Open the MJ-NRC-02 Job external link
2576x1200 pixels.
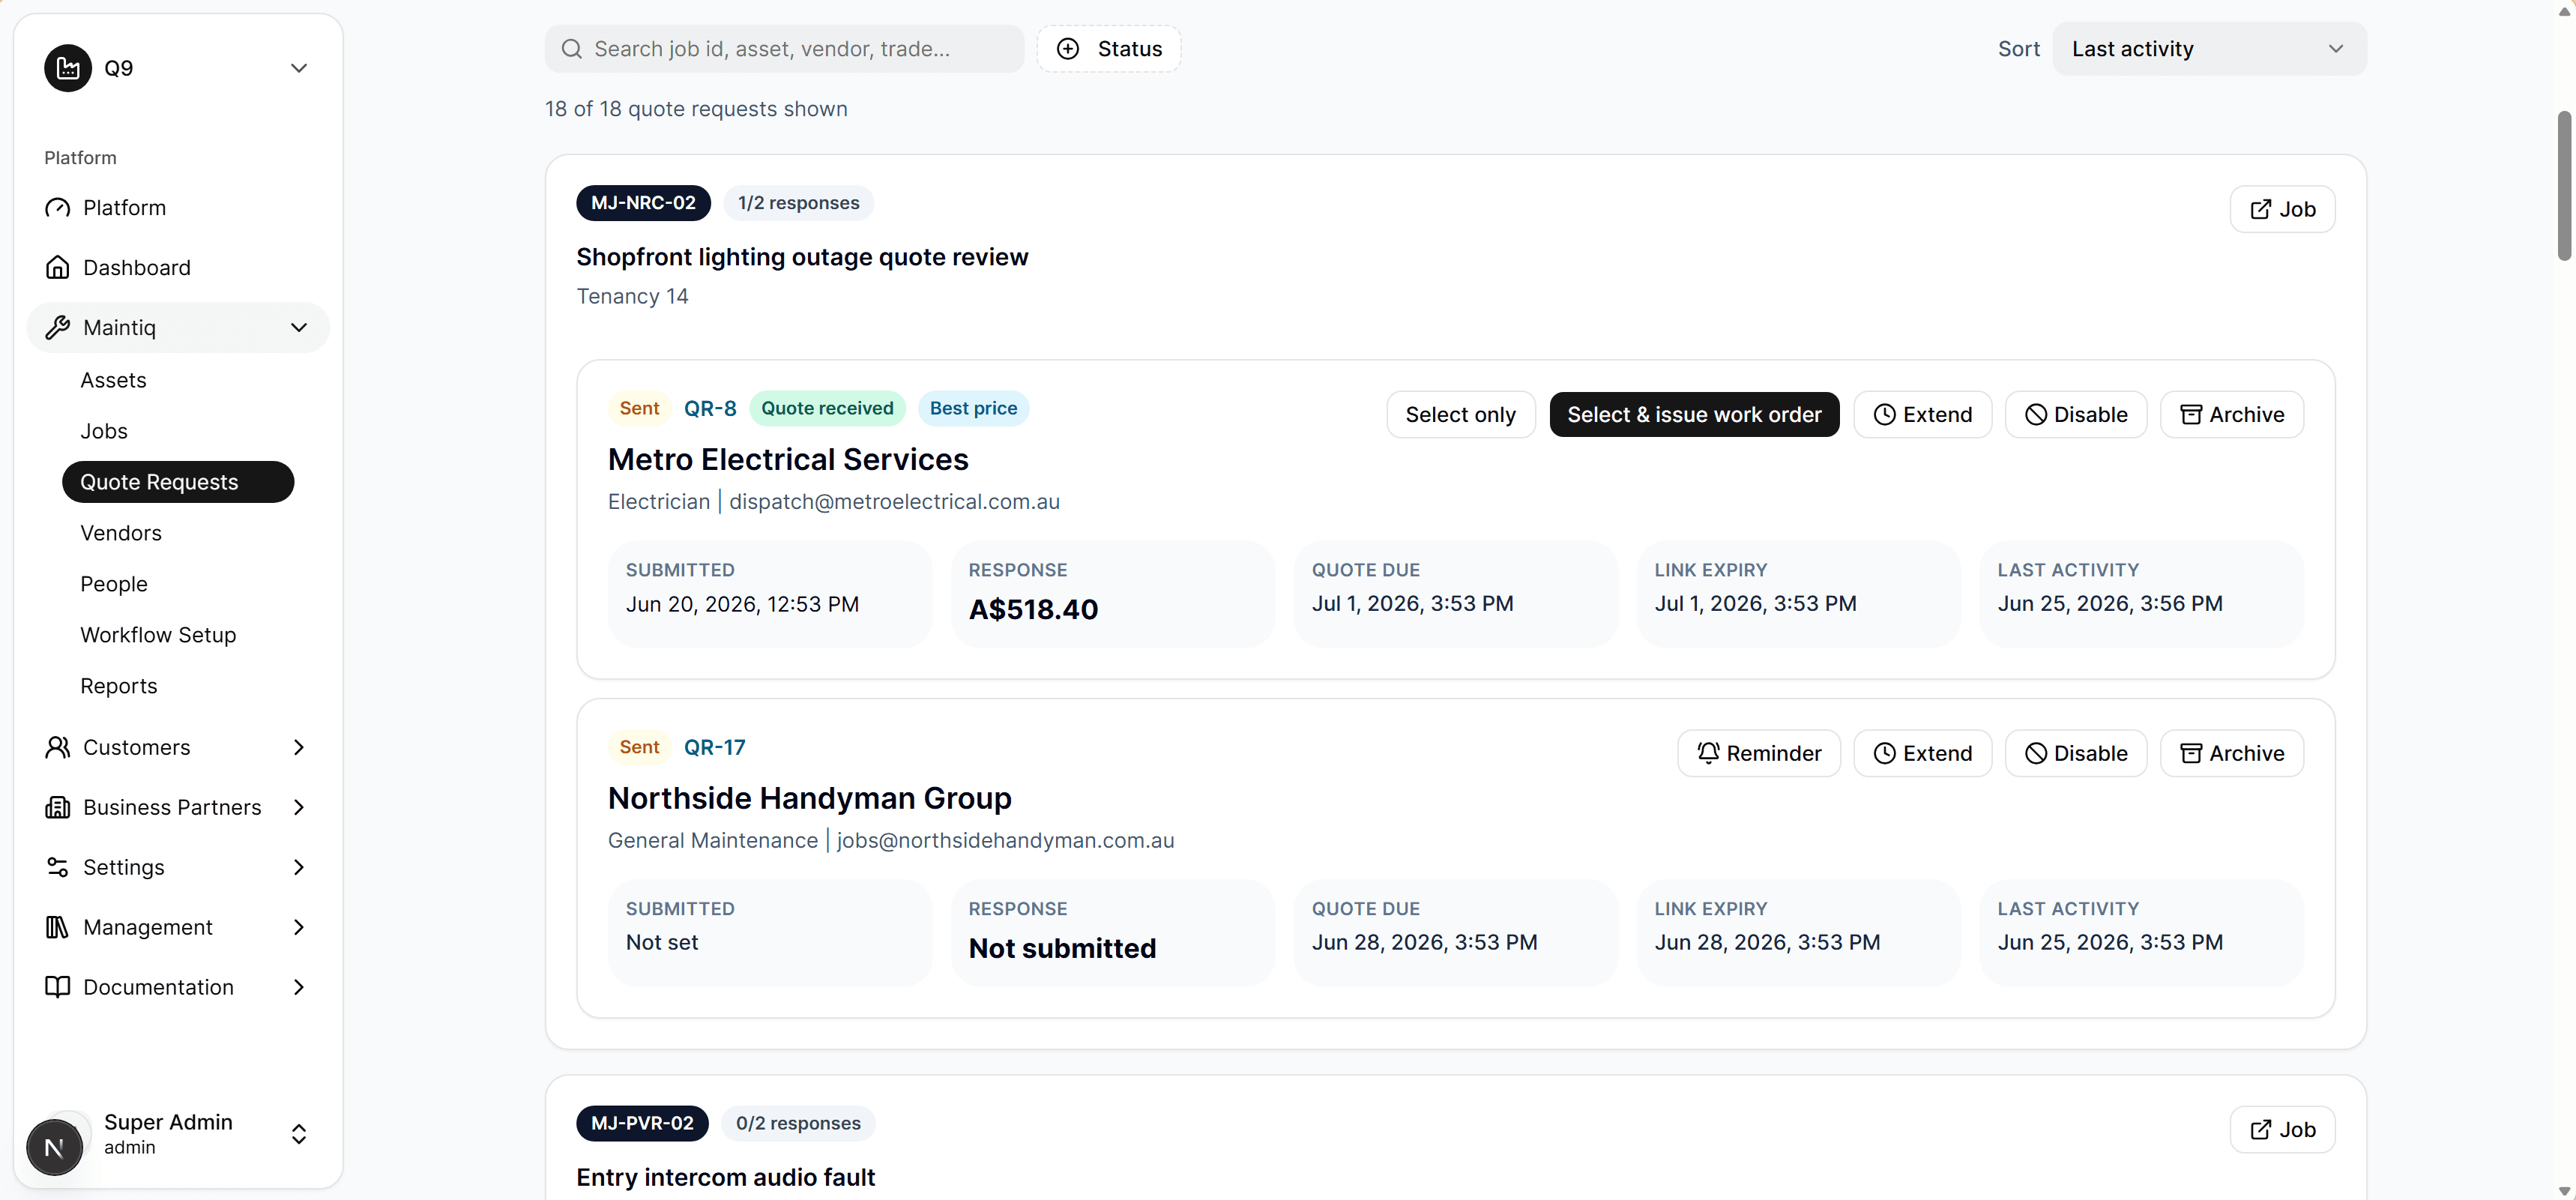pos(2282,209)
